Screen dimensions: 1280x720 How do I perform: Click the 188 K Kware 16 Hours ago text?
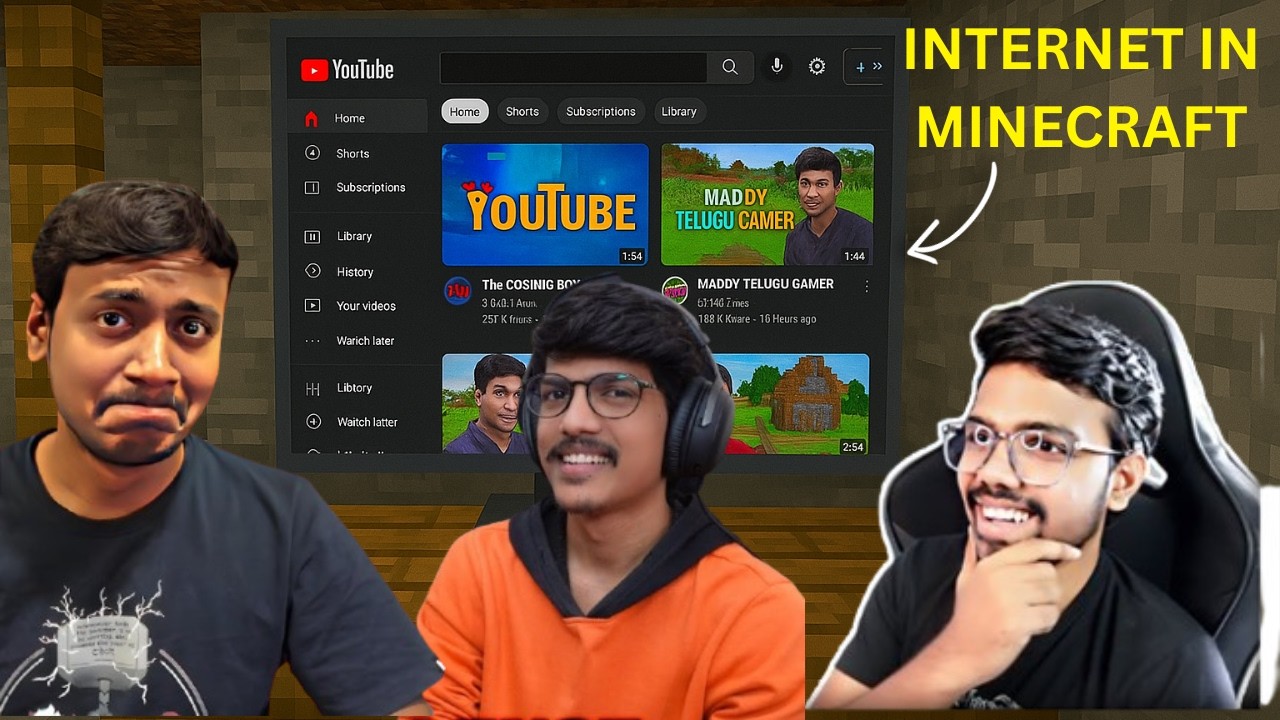pos(756,319)
